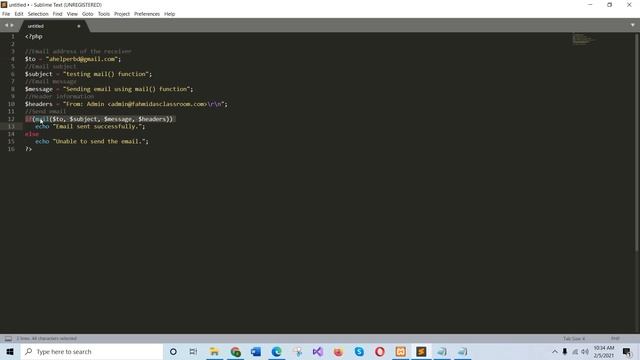Click the $headers assignment line
Viewport: 640px width, 360px height.
126,104
